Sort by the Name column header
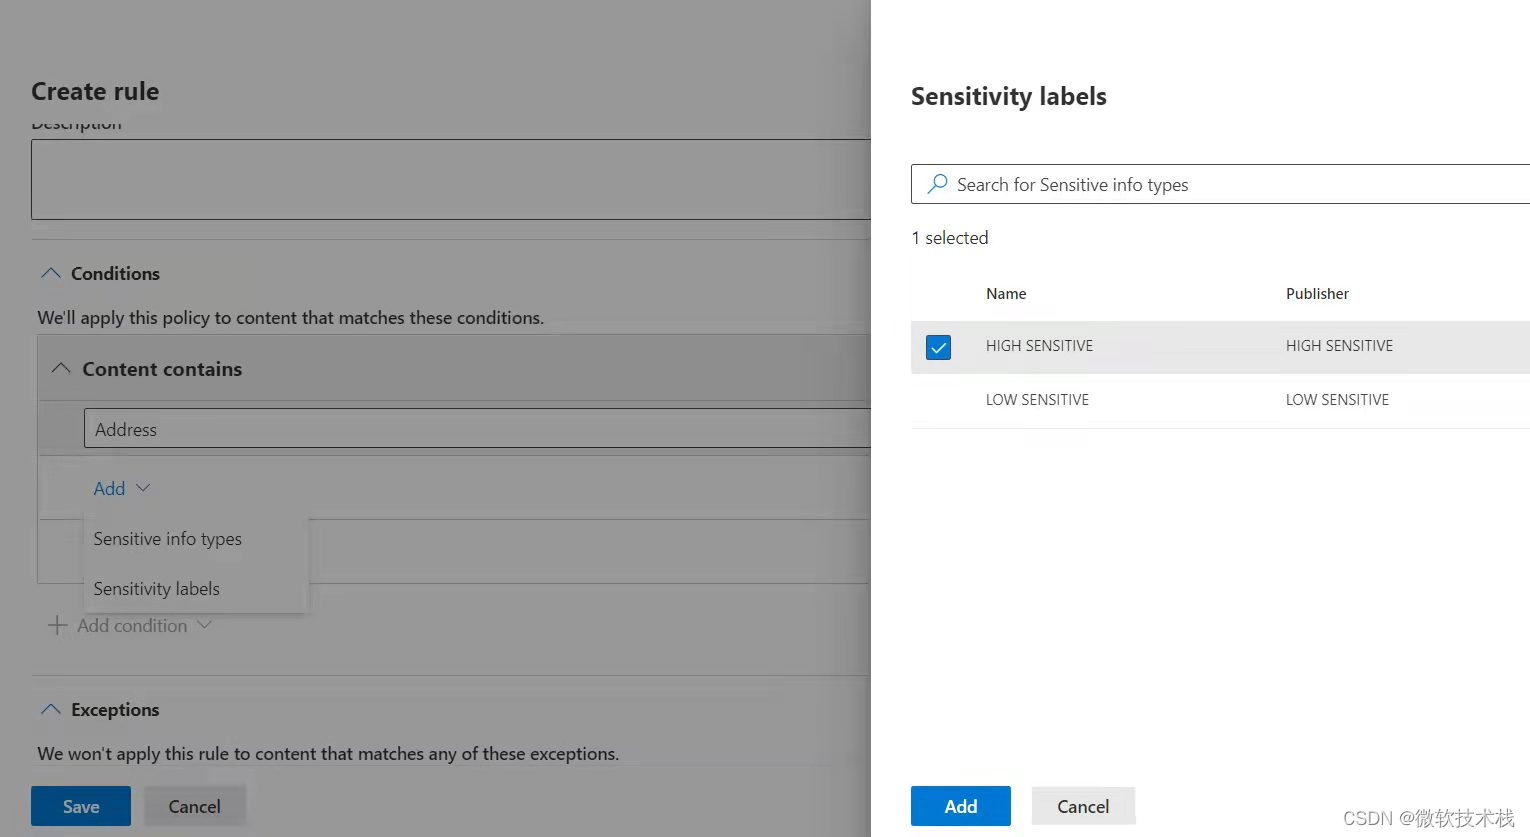This screenshot has height=837, width=1530. tap(1005, 294)
